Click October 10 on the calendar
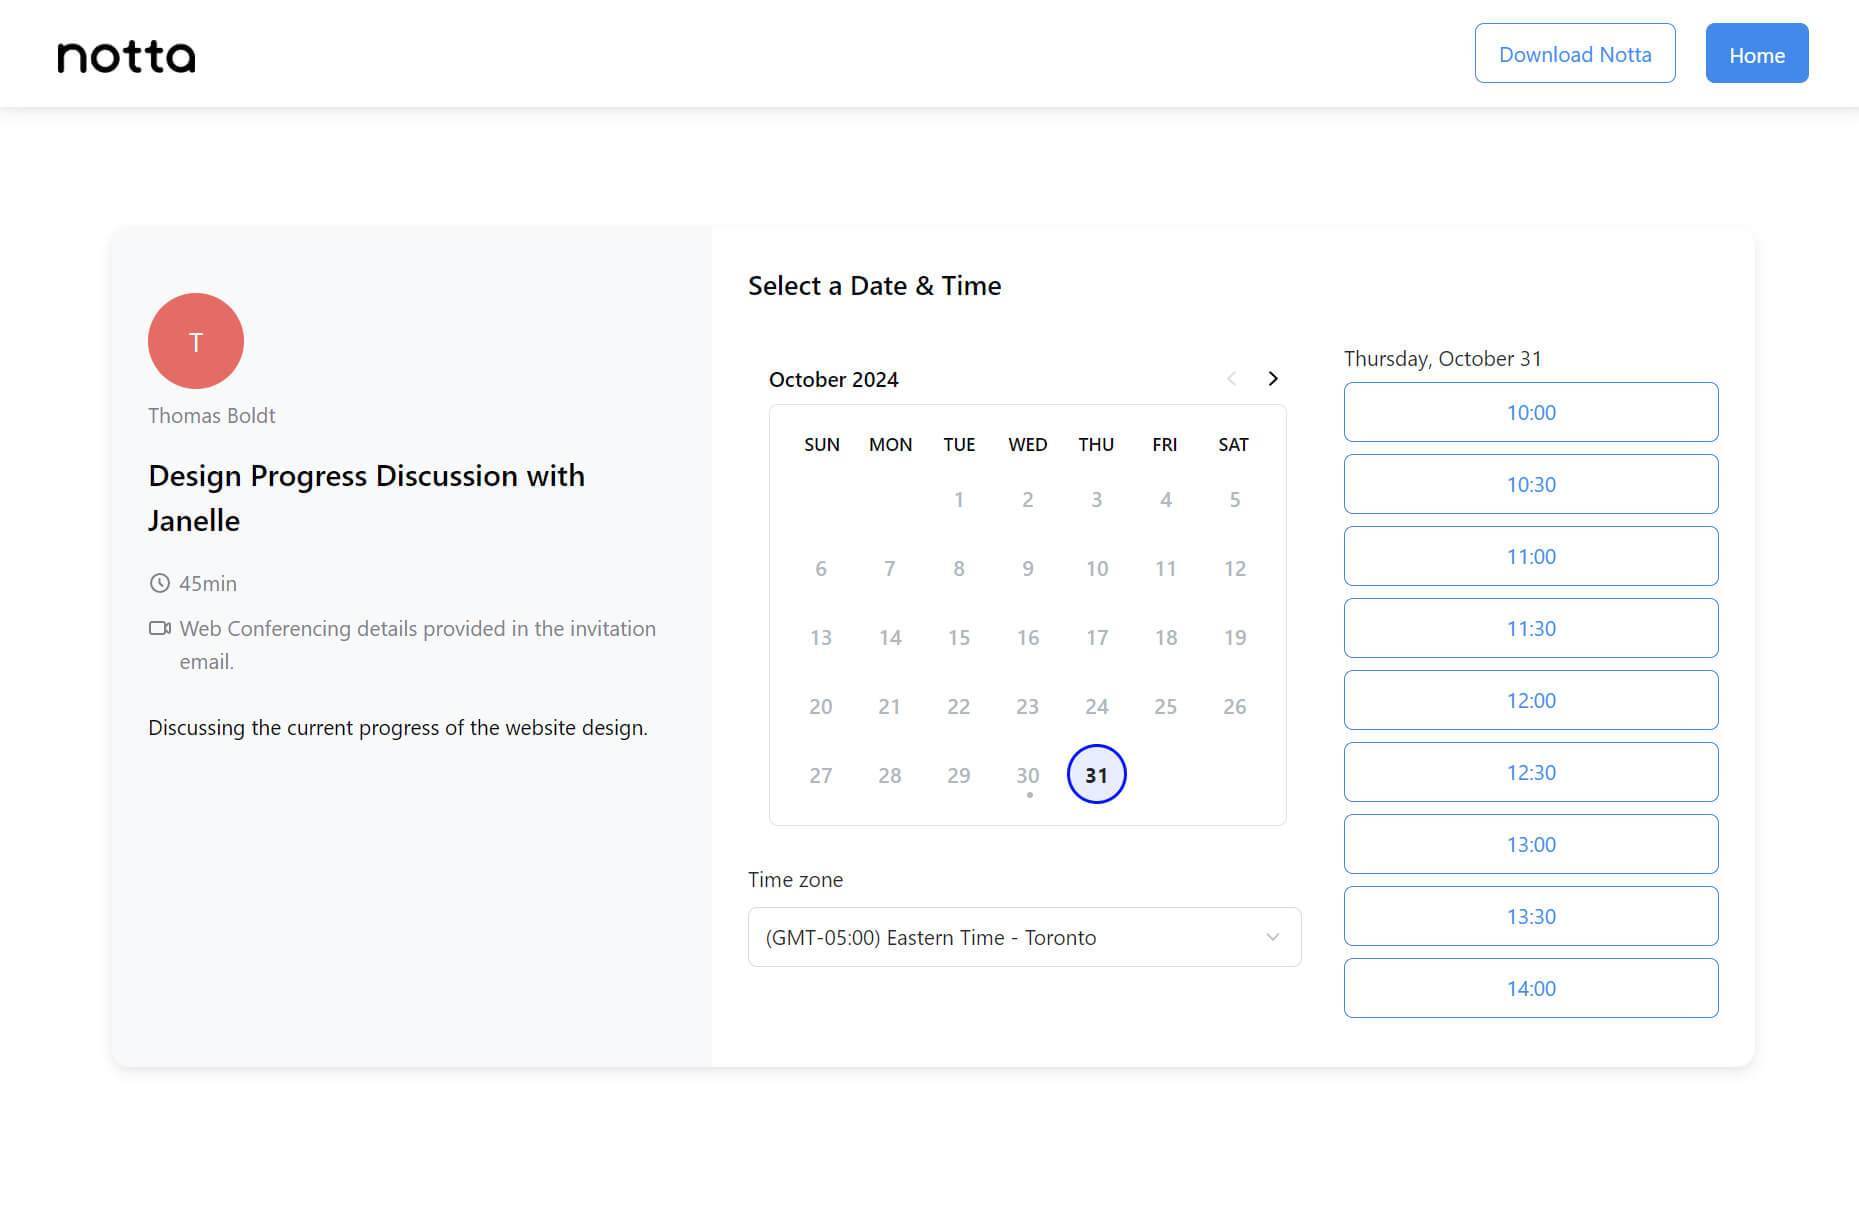 coord(1097,568)
